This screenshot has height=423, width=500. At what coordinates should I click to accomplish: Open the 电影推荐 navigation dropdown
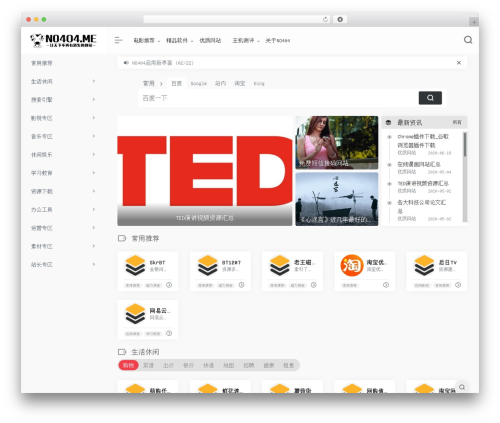click(x=147, y=40)
